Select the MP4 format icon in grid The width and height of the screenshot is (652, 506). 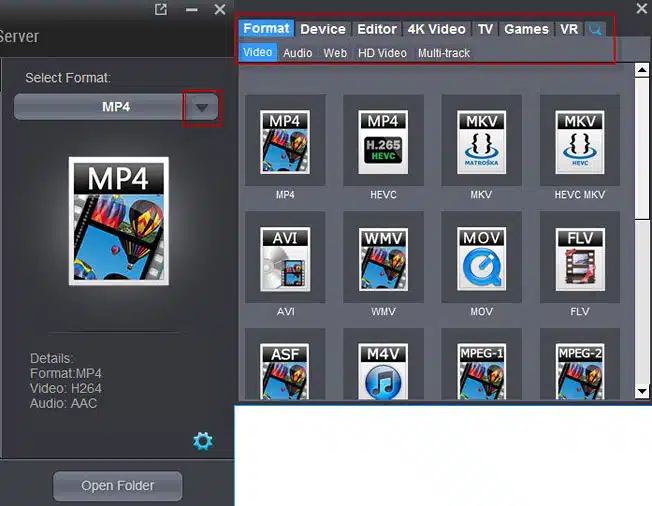(x=285, y=143)
